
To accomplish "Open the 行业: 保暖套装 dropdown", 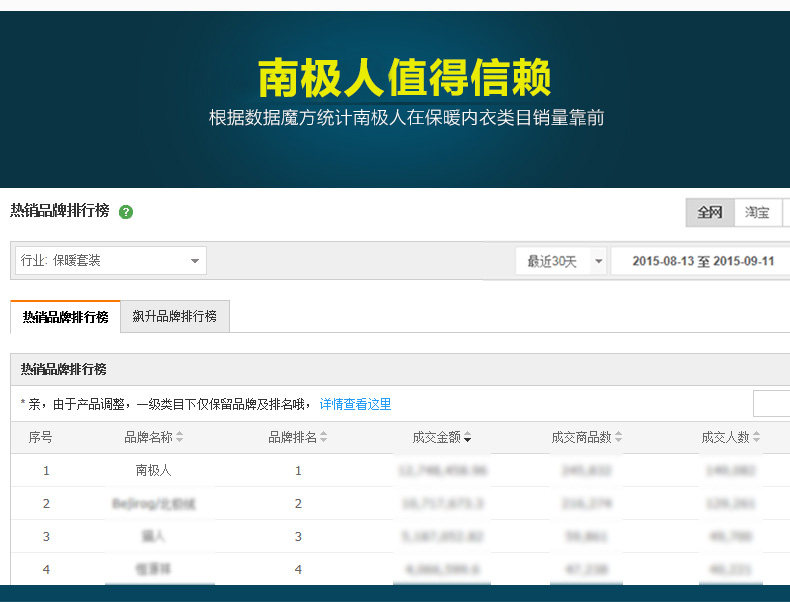I will tap(111, 260).
